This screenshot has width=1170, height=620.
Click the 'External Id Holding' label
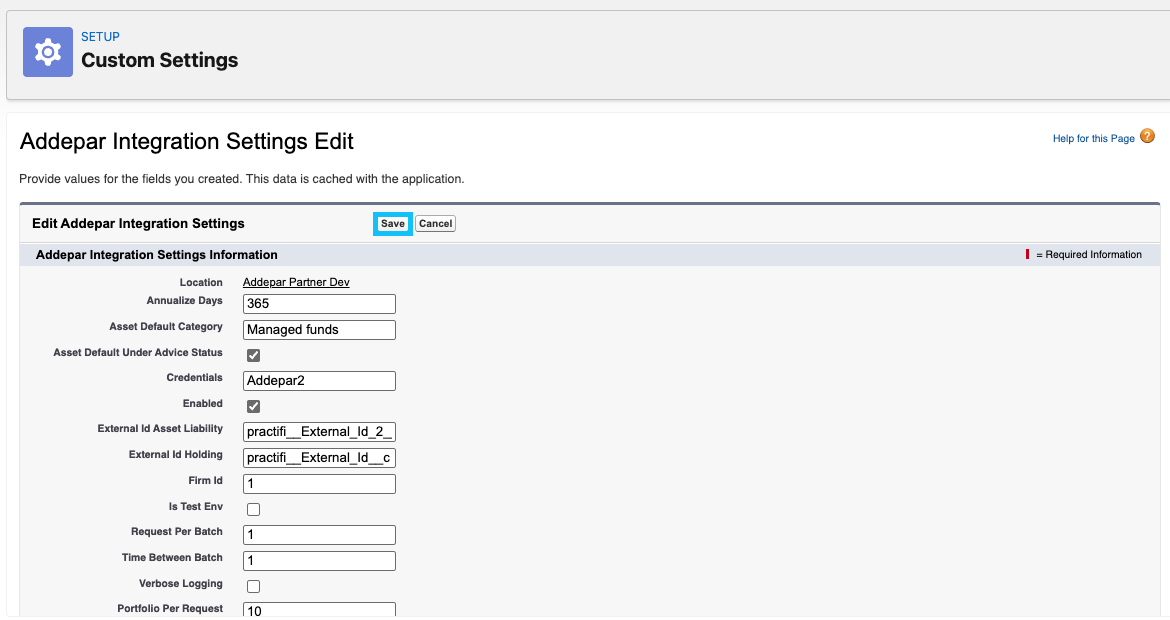(x=175, y=454)
